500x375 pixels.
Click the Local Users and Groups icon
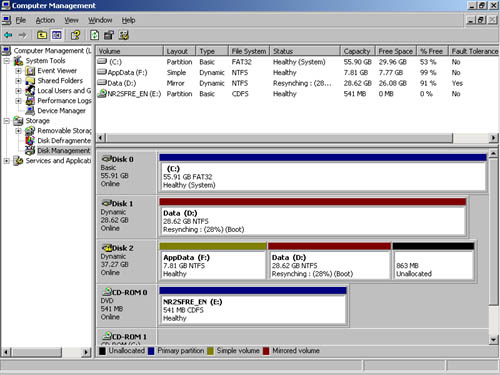(30, 91)
